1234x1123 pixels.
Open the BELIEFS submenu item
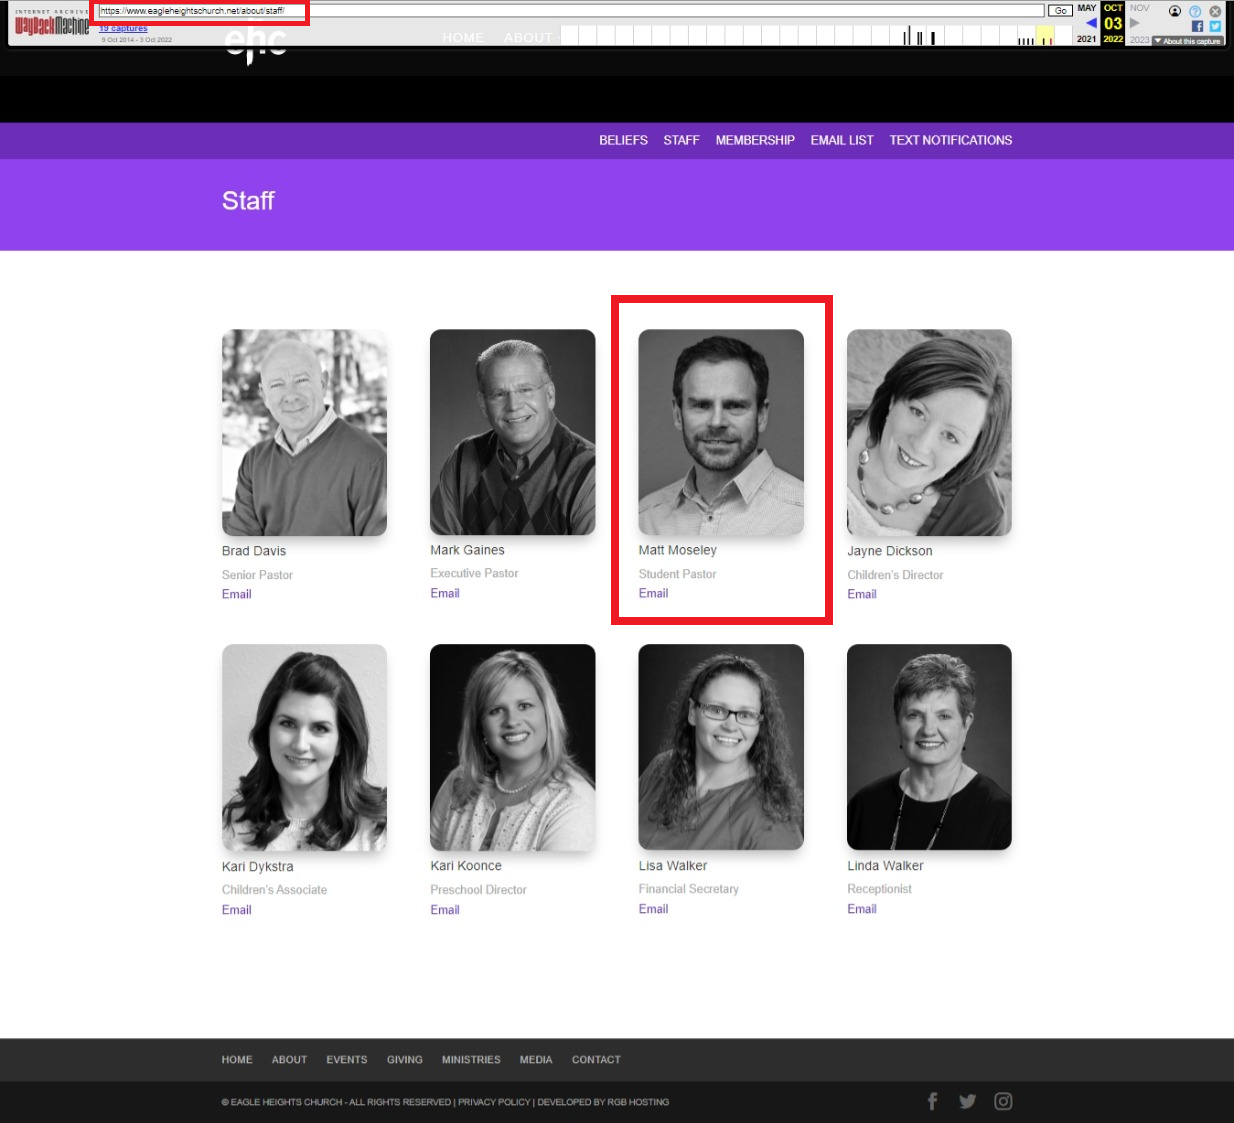click(x=623, y=140)
